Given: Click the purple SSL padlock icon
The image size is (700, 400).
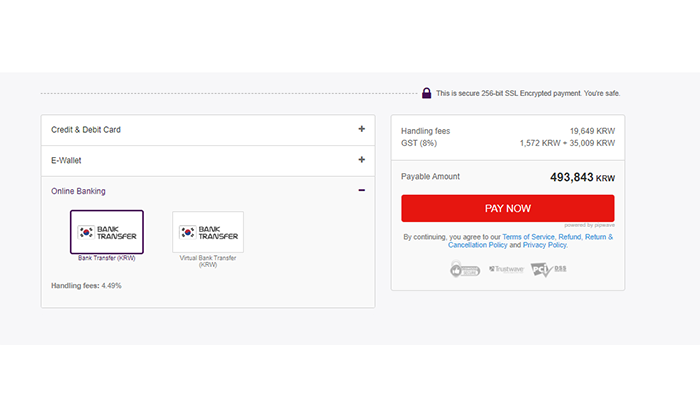Looking at the screenshot, I should pyautogui.click(x=426, y=93).
